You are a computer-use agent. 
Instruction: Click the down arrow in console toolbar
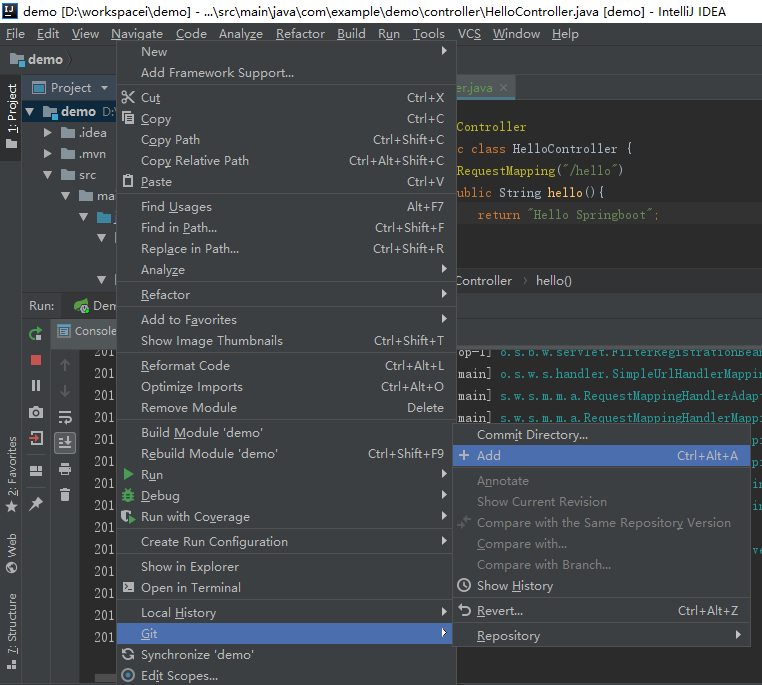[65, 391]
